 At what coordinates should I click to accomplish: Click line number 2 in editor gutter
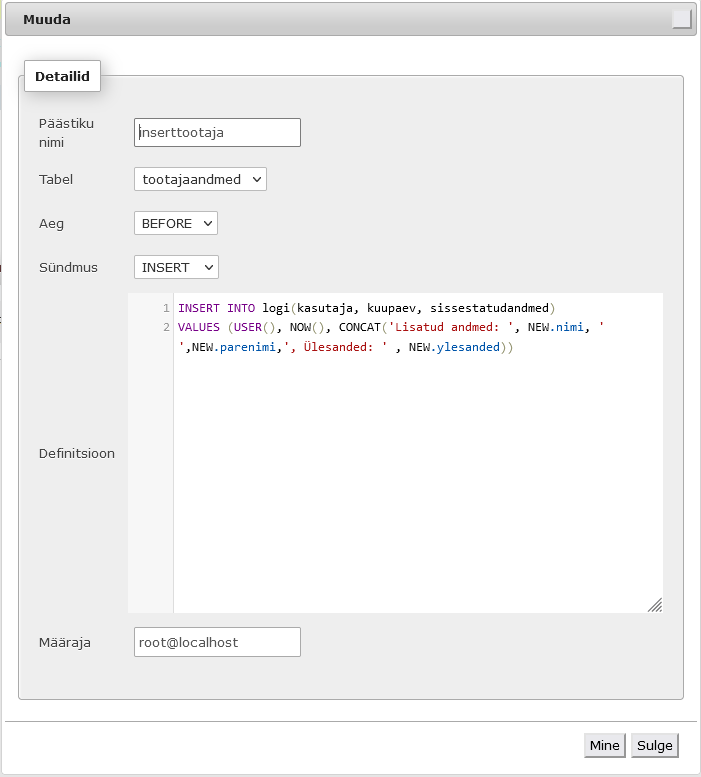pos(166,328)
